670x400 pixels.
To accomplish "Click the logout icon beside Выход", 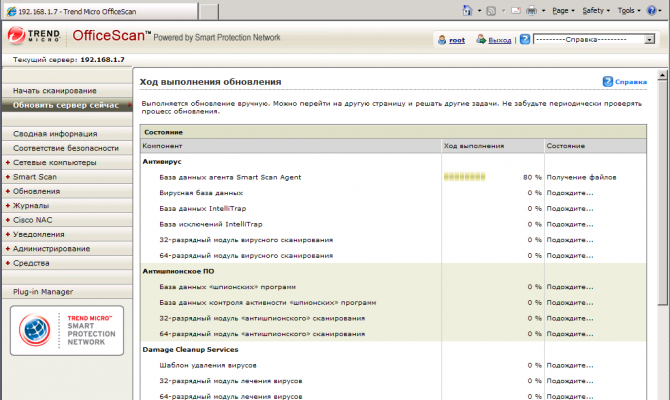I will click(x=481, y=40).
